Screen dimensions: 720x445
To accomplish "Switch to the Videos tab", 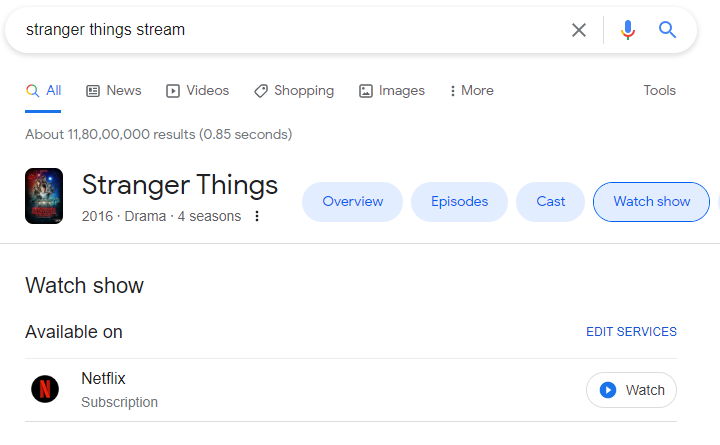I will pos(197,91).
